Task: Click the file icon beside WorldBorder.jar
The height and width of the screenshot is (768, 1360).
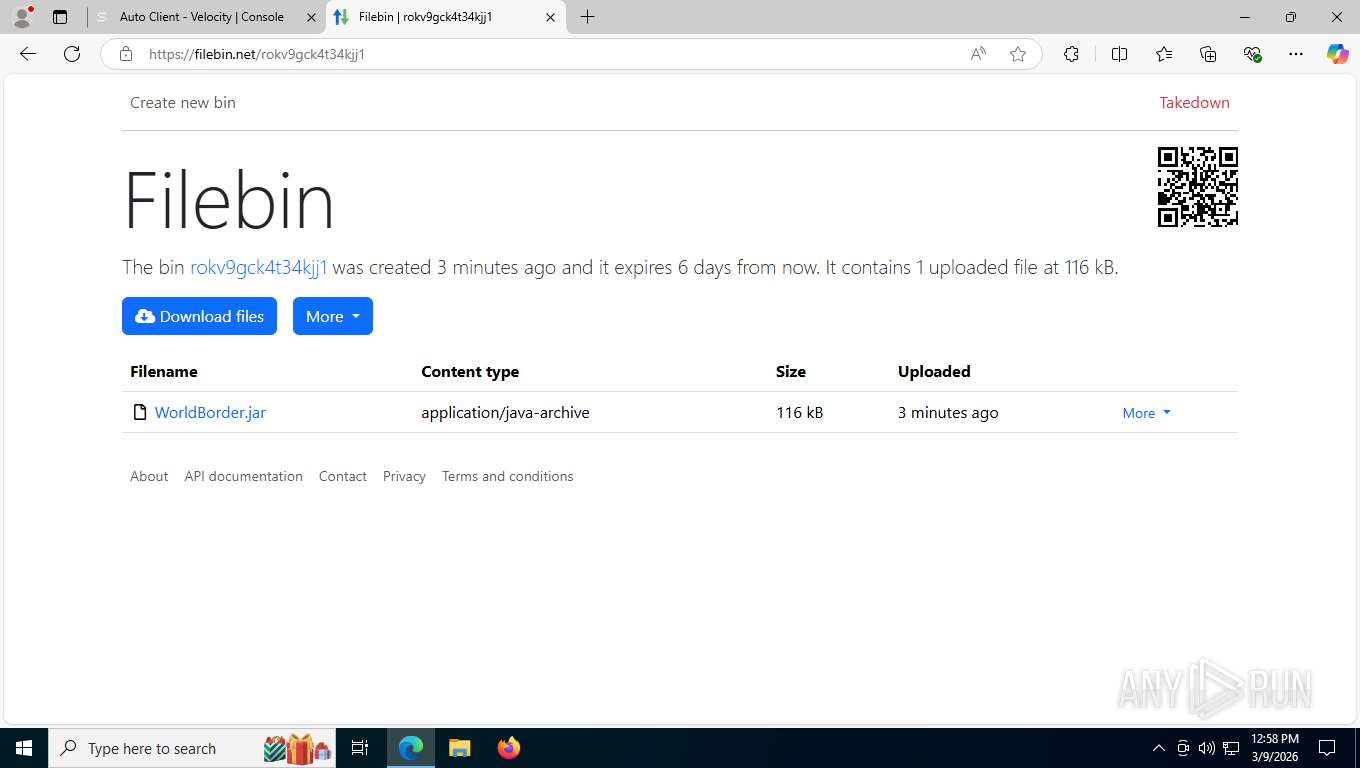Action: click(140, 412)
